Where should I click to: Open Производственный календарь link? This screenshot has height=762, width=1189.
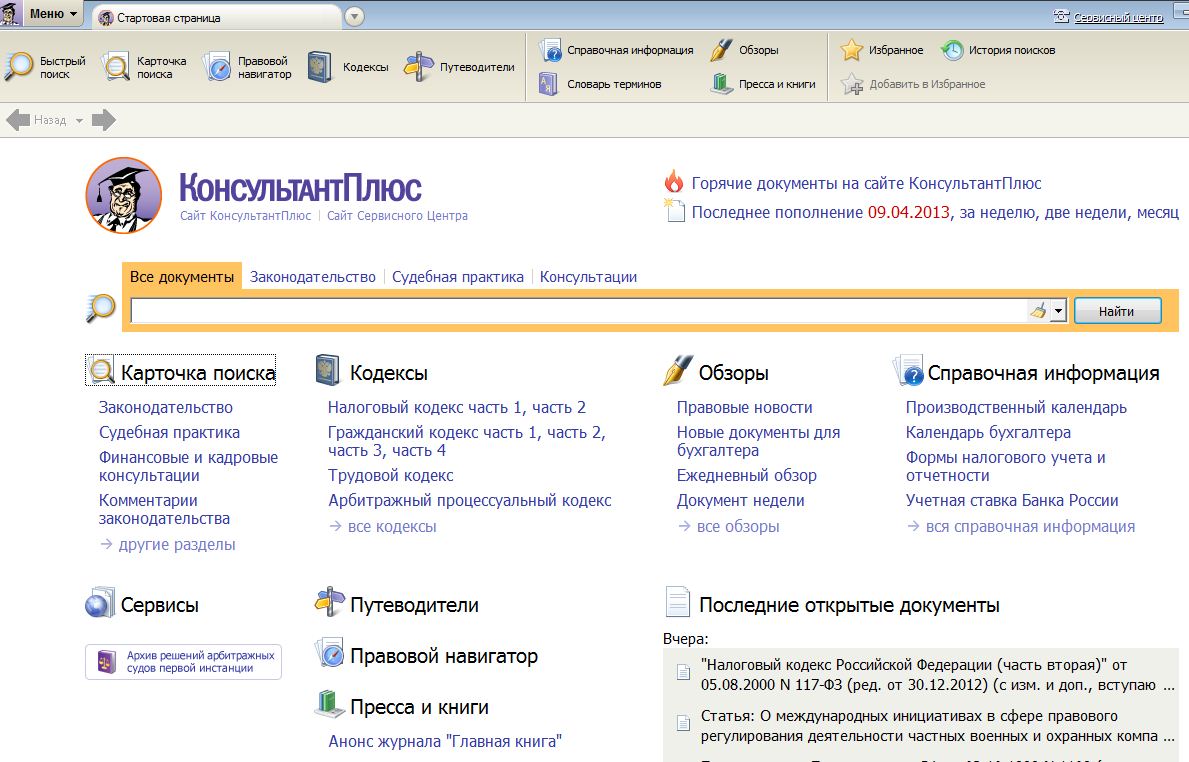coord(1016,407)
